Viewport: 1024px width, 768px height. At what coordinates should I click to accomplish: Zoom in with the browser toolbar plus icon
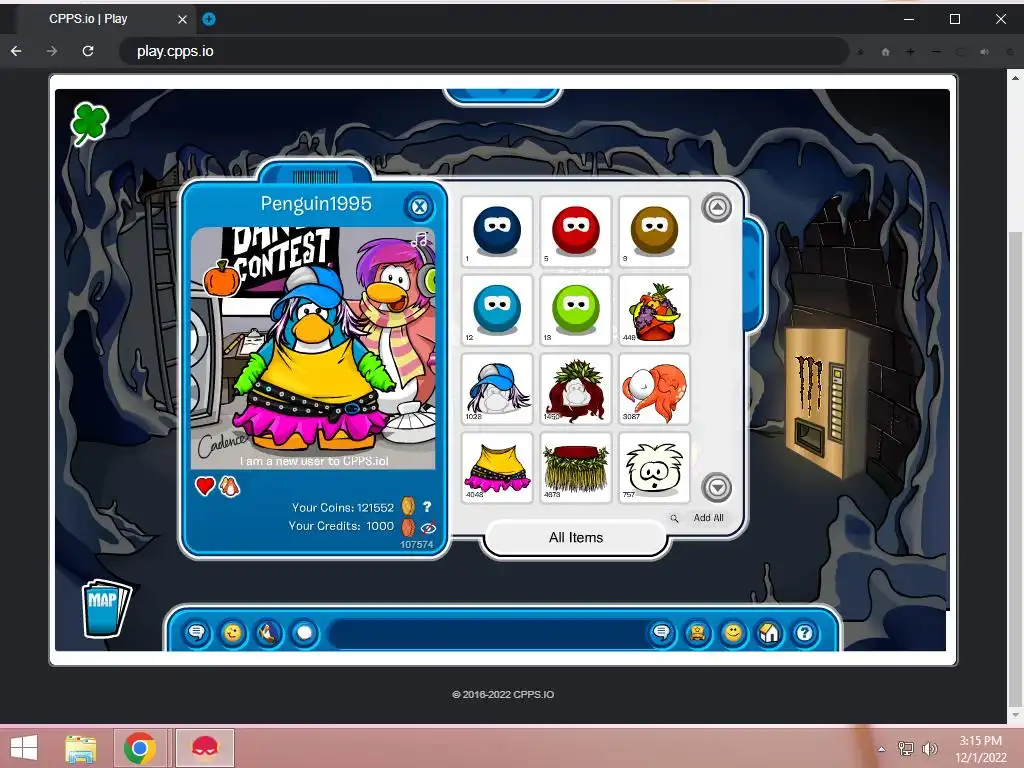tap(910, 52)
